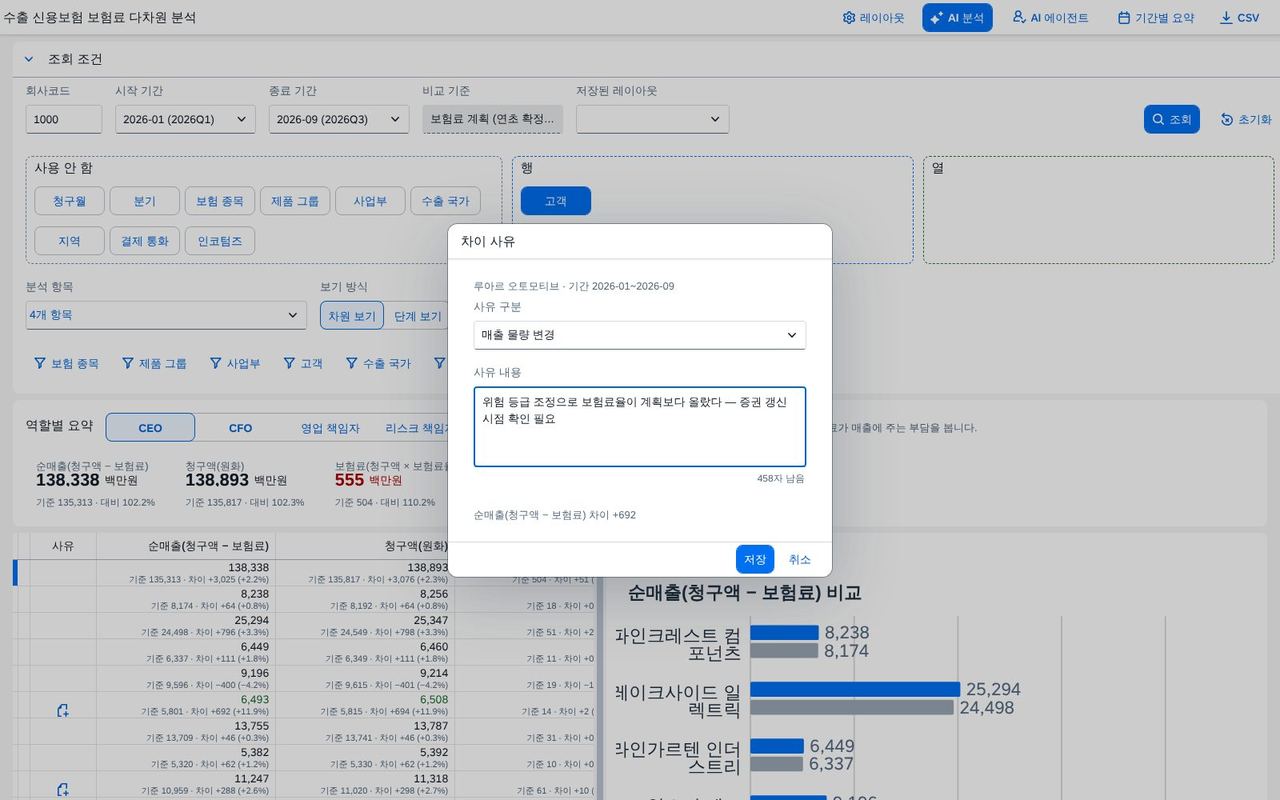
Task: Select the 분기 dimension chip
Action: point(144,201)
